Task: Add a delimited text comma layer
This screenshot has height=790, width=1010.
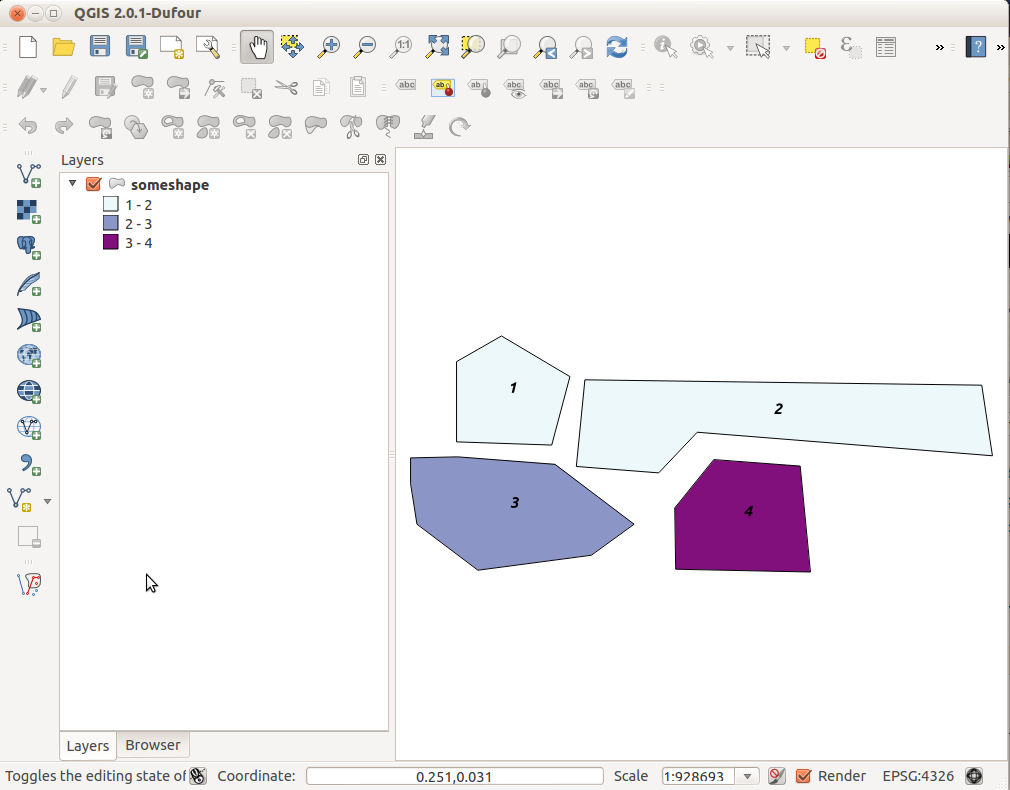Action: pyautogui.click(x=29, y=463)
